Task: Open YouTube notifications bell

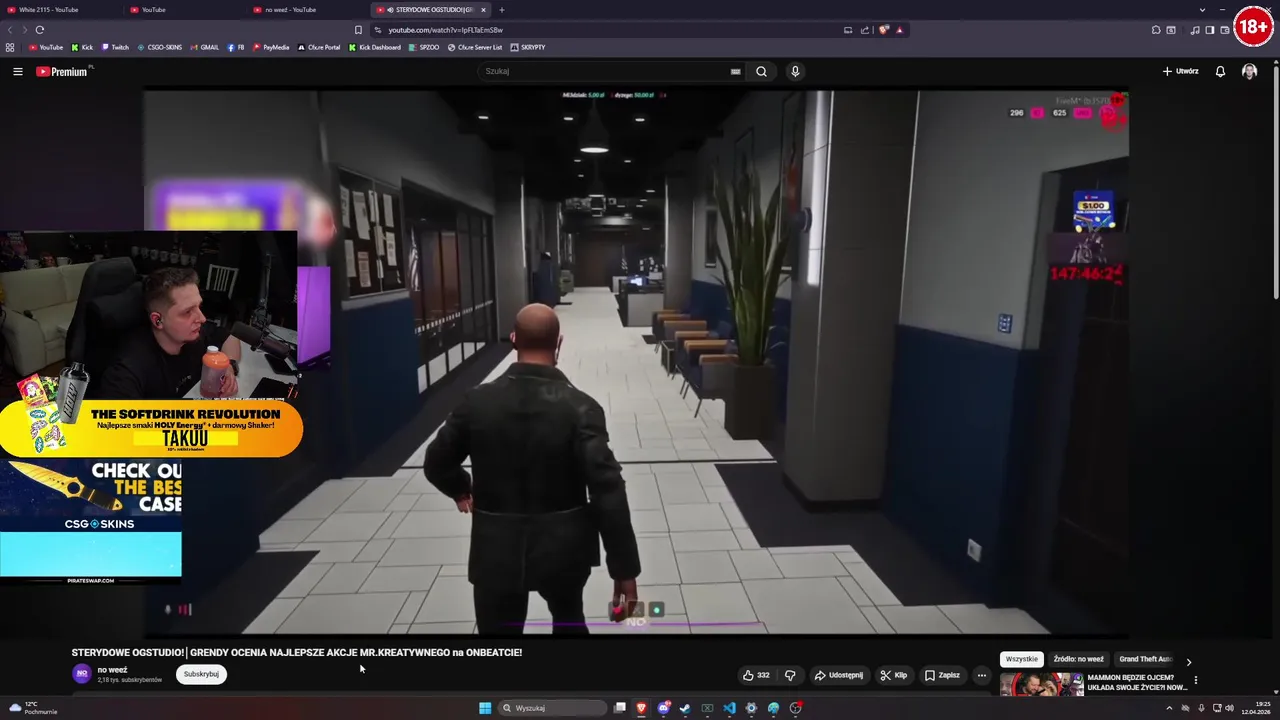Action: pos(1220,71)
